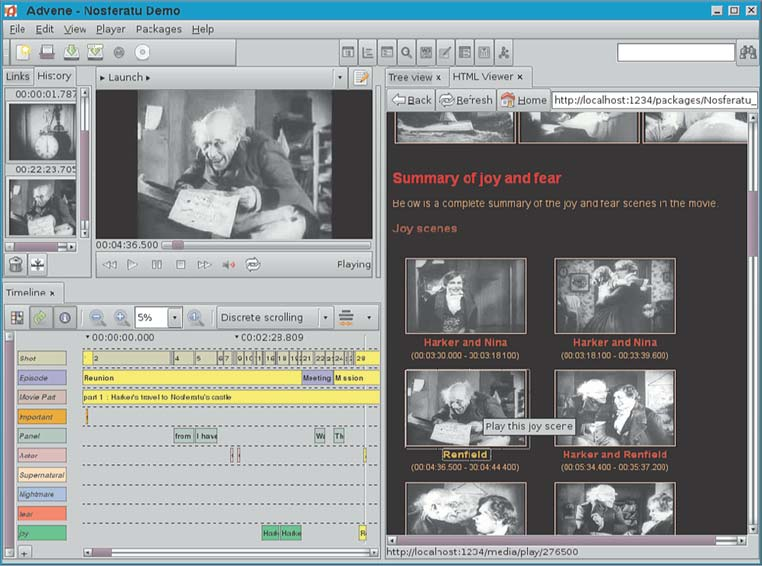Create a new package with toolbar icon
The width and height of the screenshot is (762, 566).
23,52
